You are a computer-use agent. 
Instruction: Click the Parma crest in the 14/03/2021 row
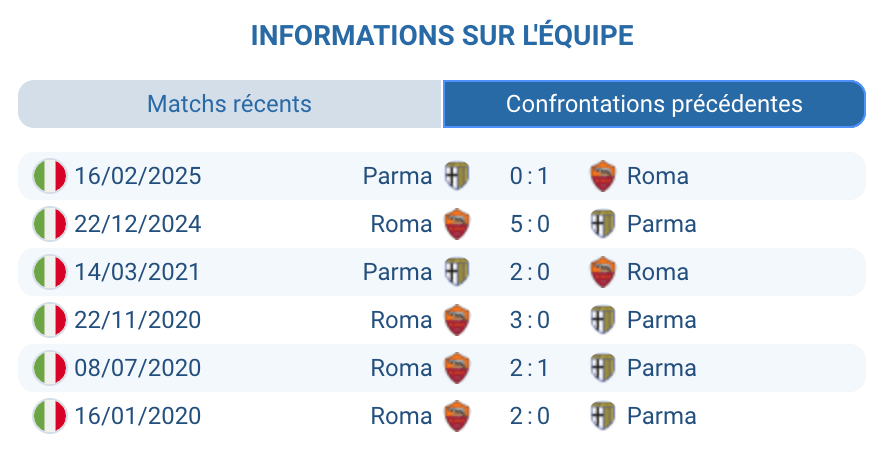point(457,272)
